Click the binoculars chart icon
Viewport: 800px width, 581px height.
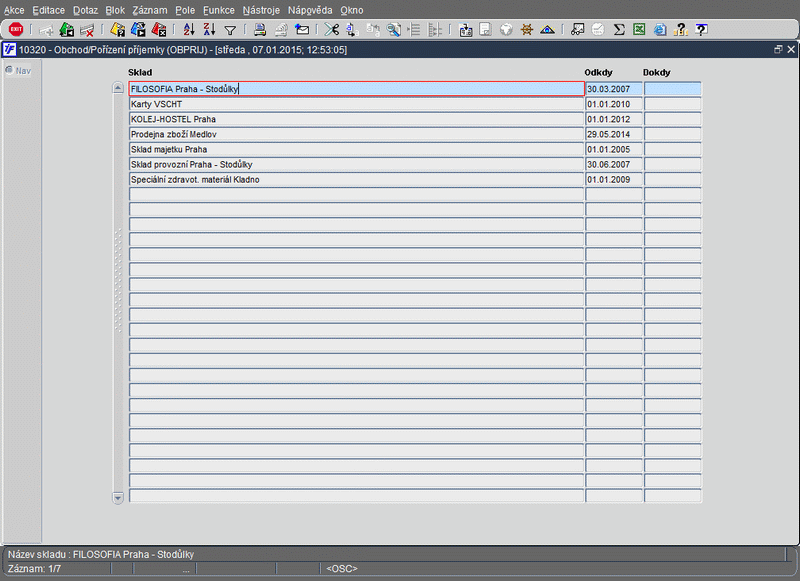(578, 30)
